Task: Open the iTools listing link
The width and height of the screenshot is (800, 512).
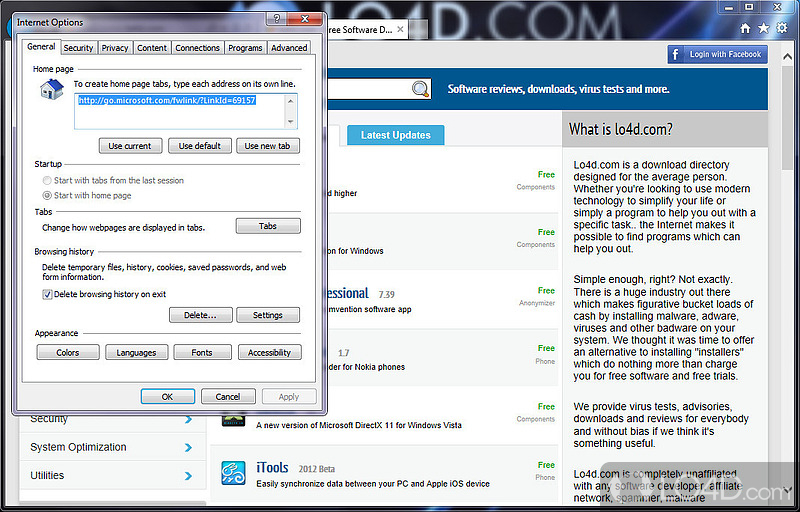Action: click(272, 468)
